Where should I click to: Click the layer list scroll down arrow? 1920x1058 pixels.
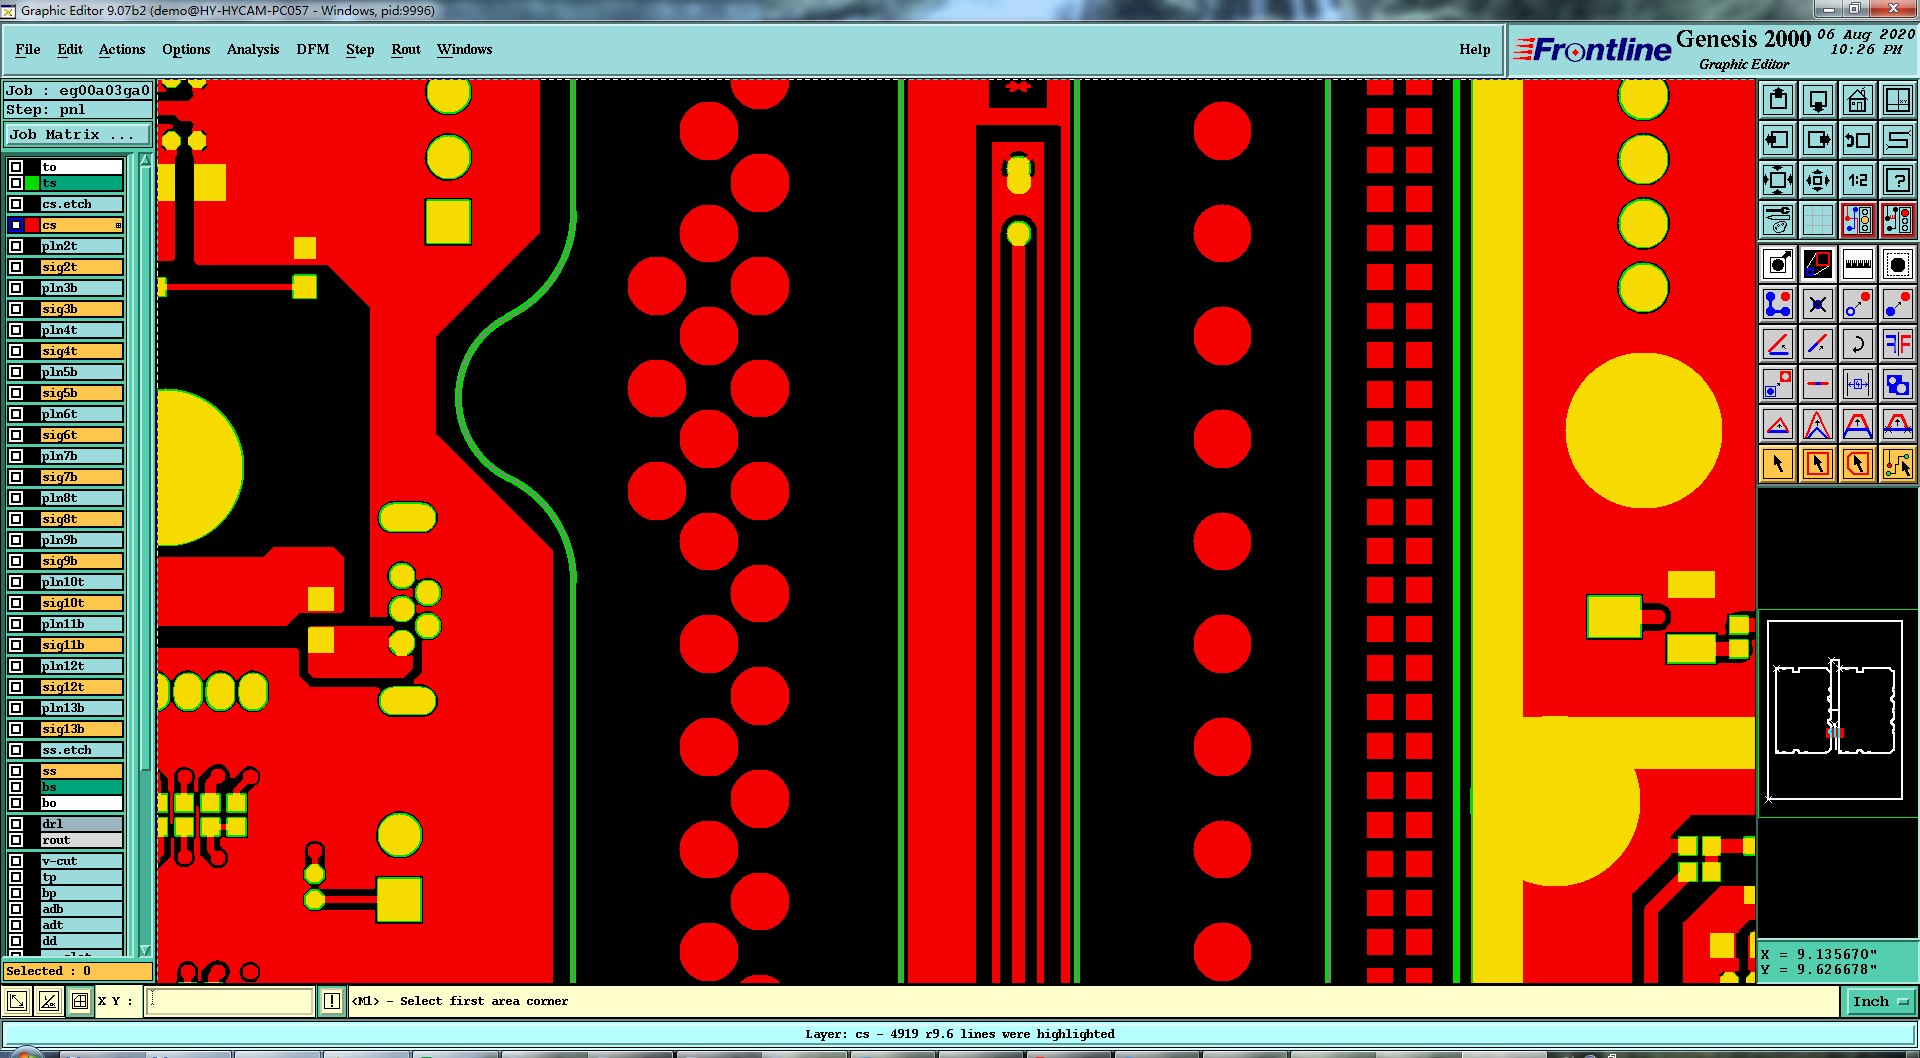(145, 950)
